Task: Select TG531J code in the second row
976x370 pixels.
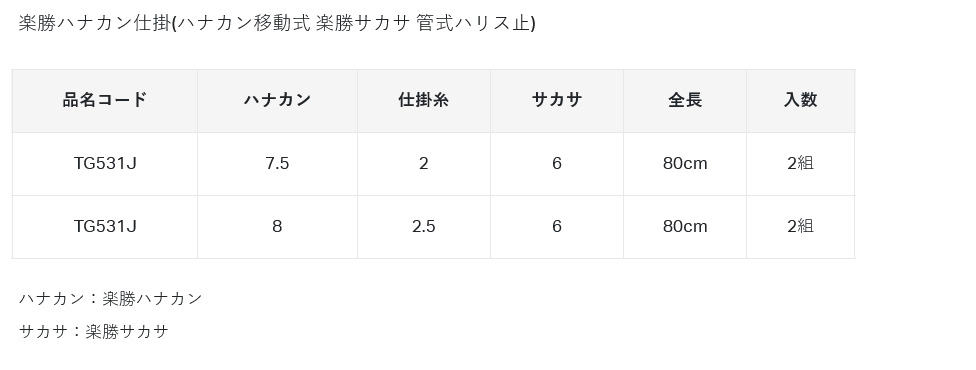Action: [105, 227]
